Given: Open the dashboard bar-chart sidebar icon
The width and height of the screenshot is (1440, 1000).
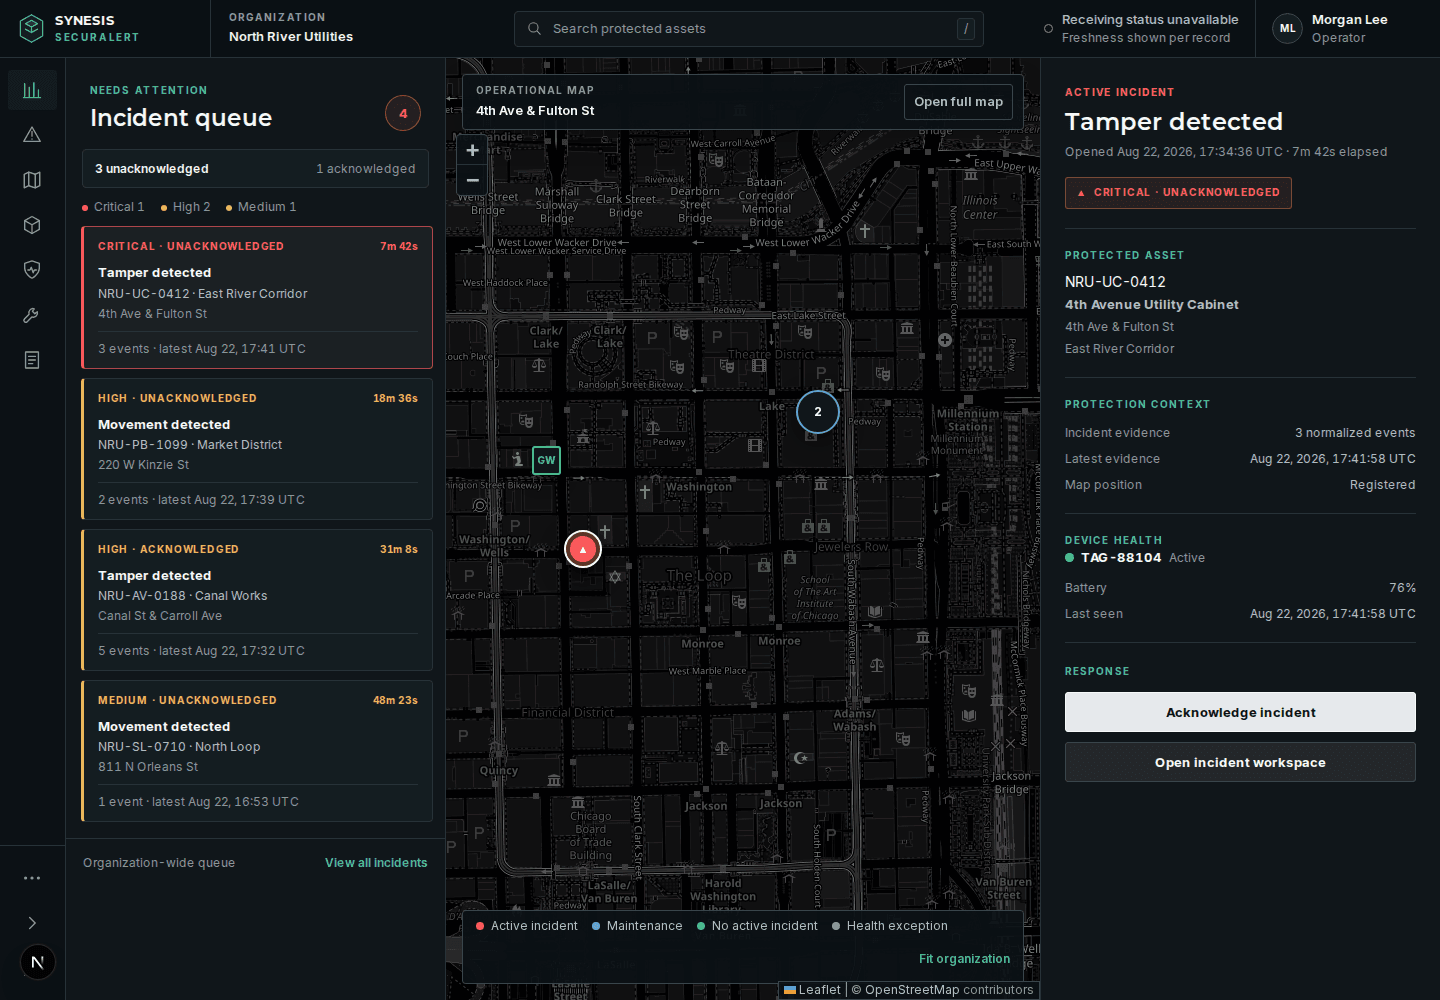Looking at the screenshot, I should pos(32,90).
